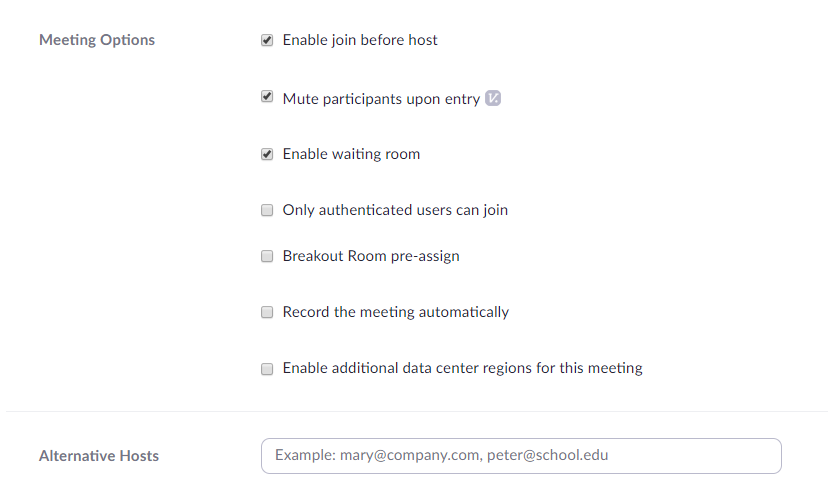Disable the Enable waiting room checkbox
The height and width of the screenshot is (494, 828).
coord(267,154)
